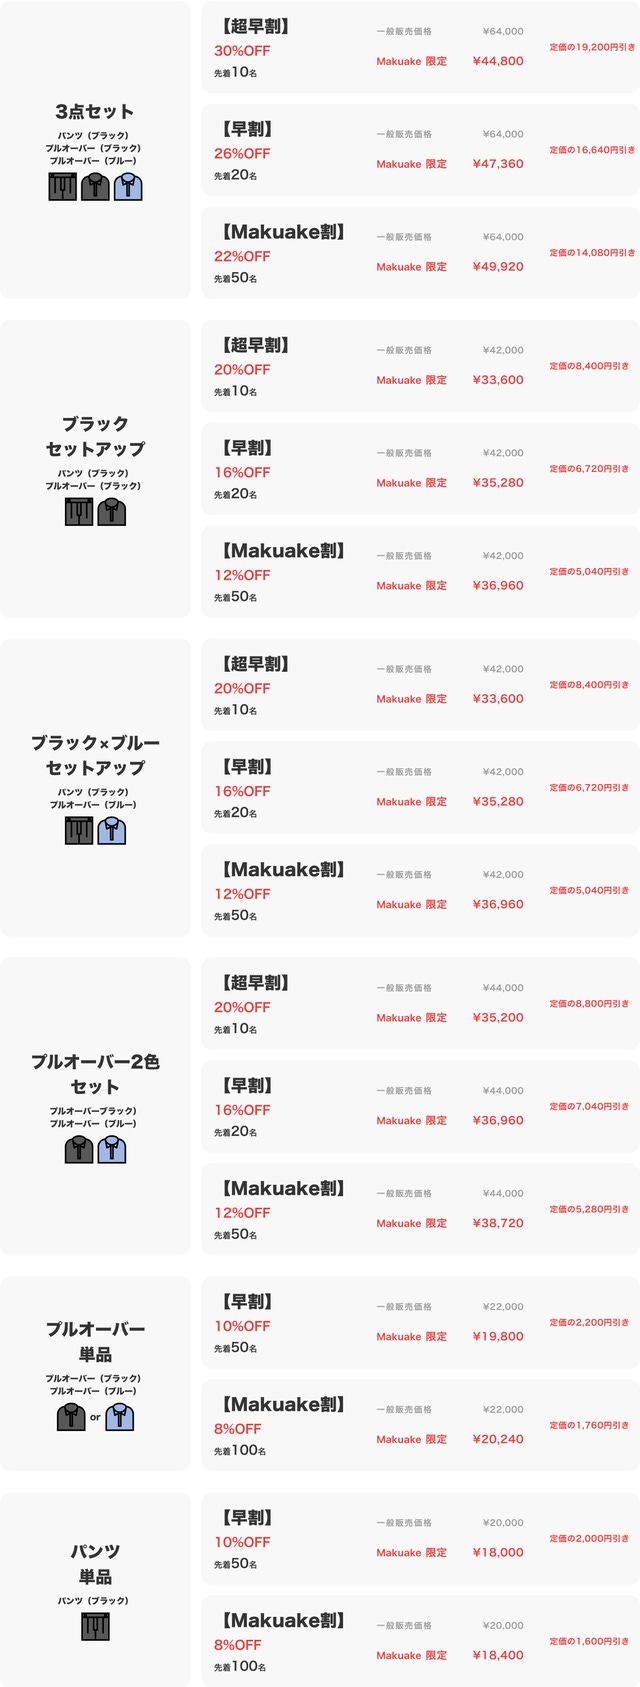Screen dimensions: 640x1687
Task: Click the pants icon in 3点セット
Action: [x=63, y=186]
